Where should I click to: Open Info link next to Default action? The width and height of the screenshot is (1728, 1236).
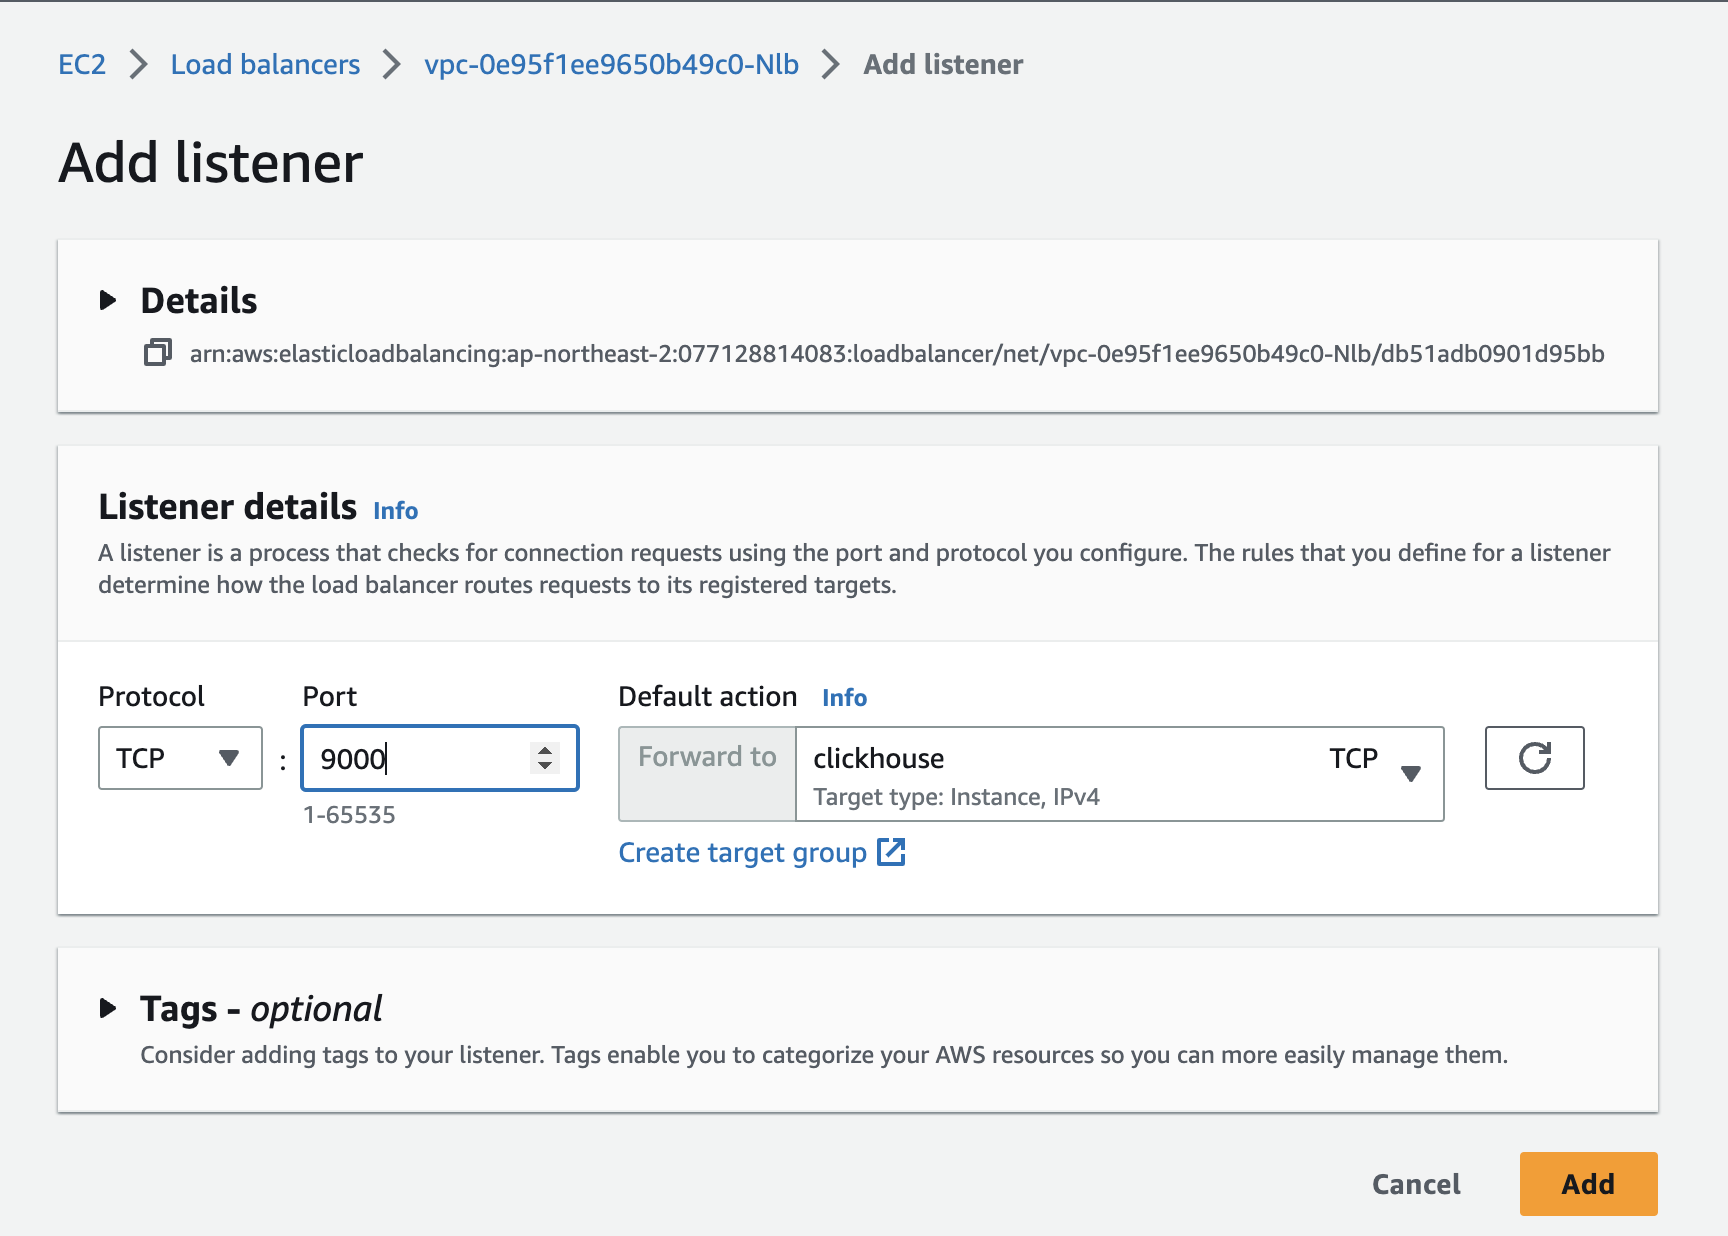point(844,698)
